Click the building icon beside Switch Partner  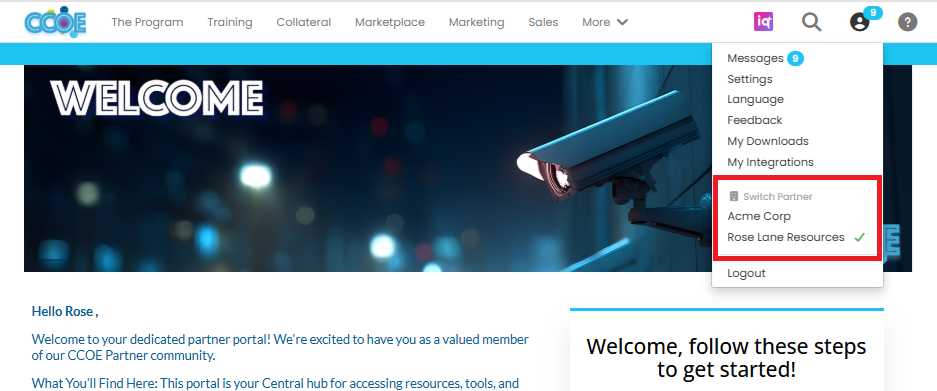tap(734, 196)
